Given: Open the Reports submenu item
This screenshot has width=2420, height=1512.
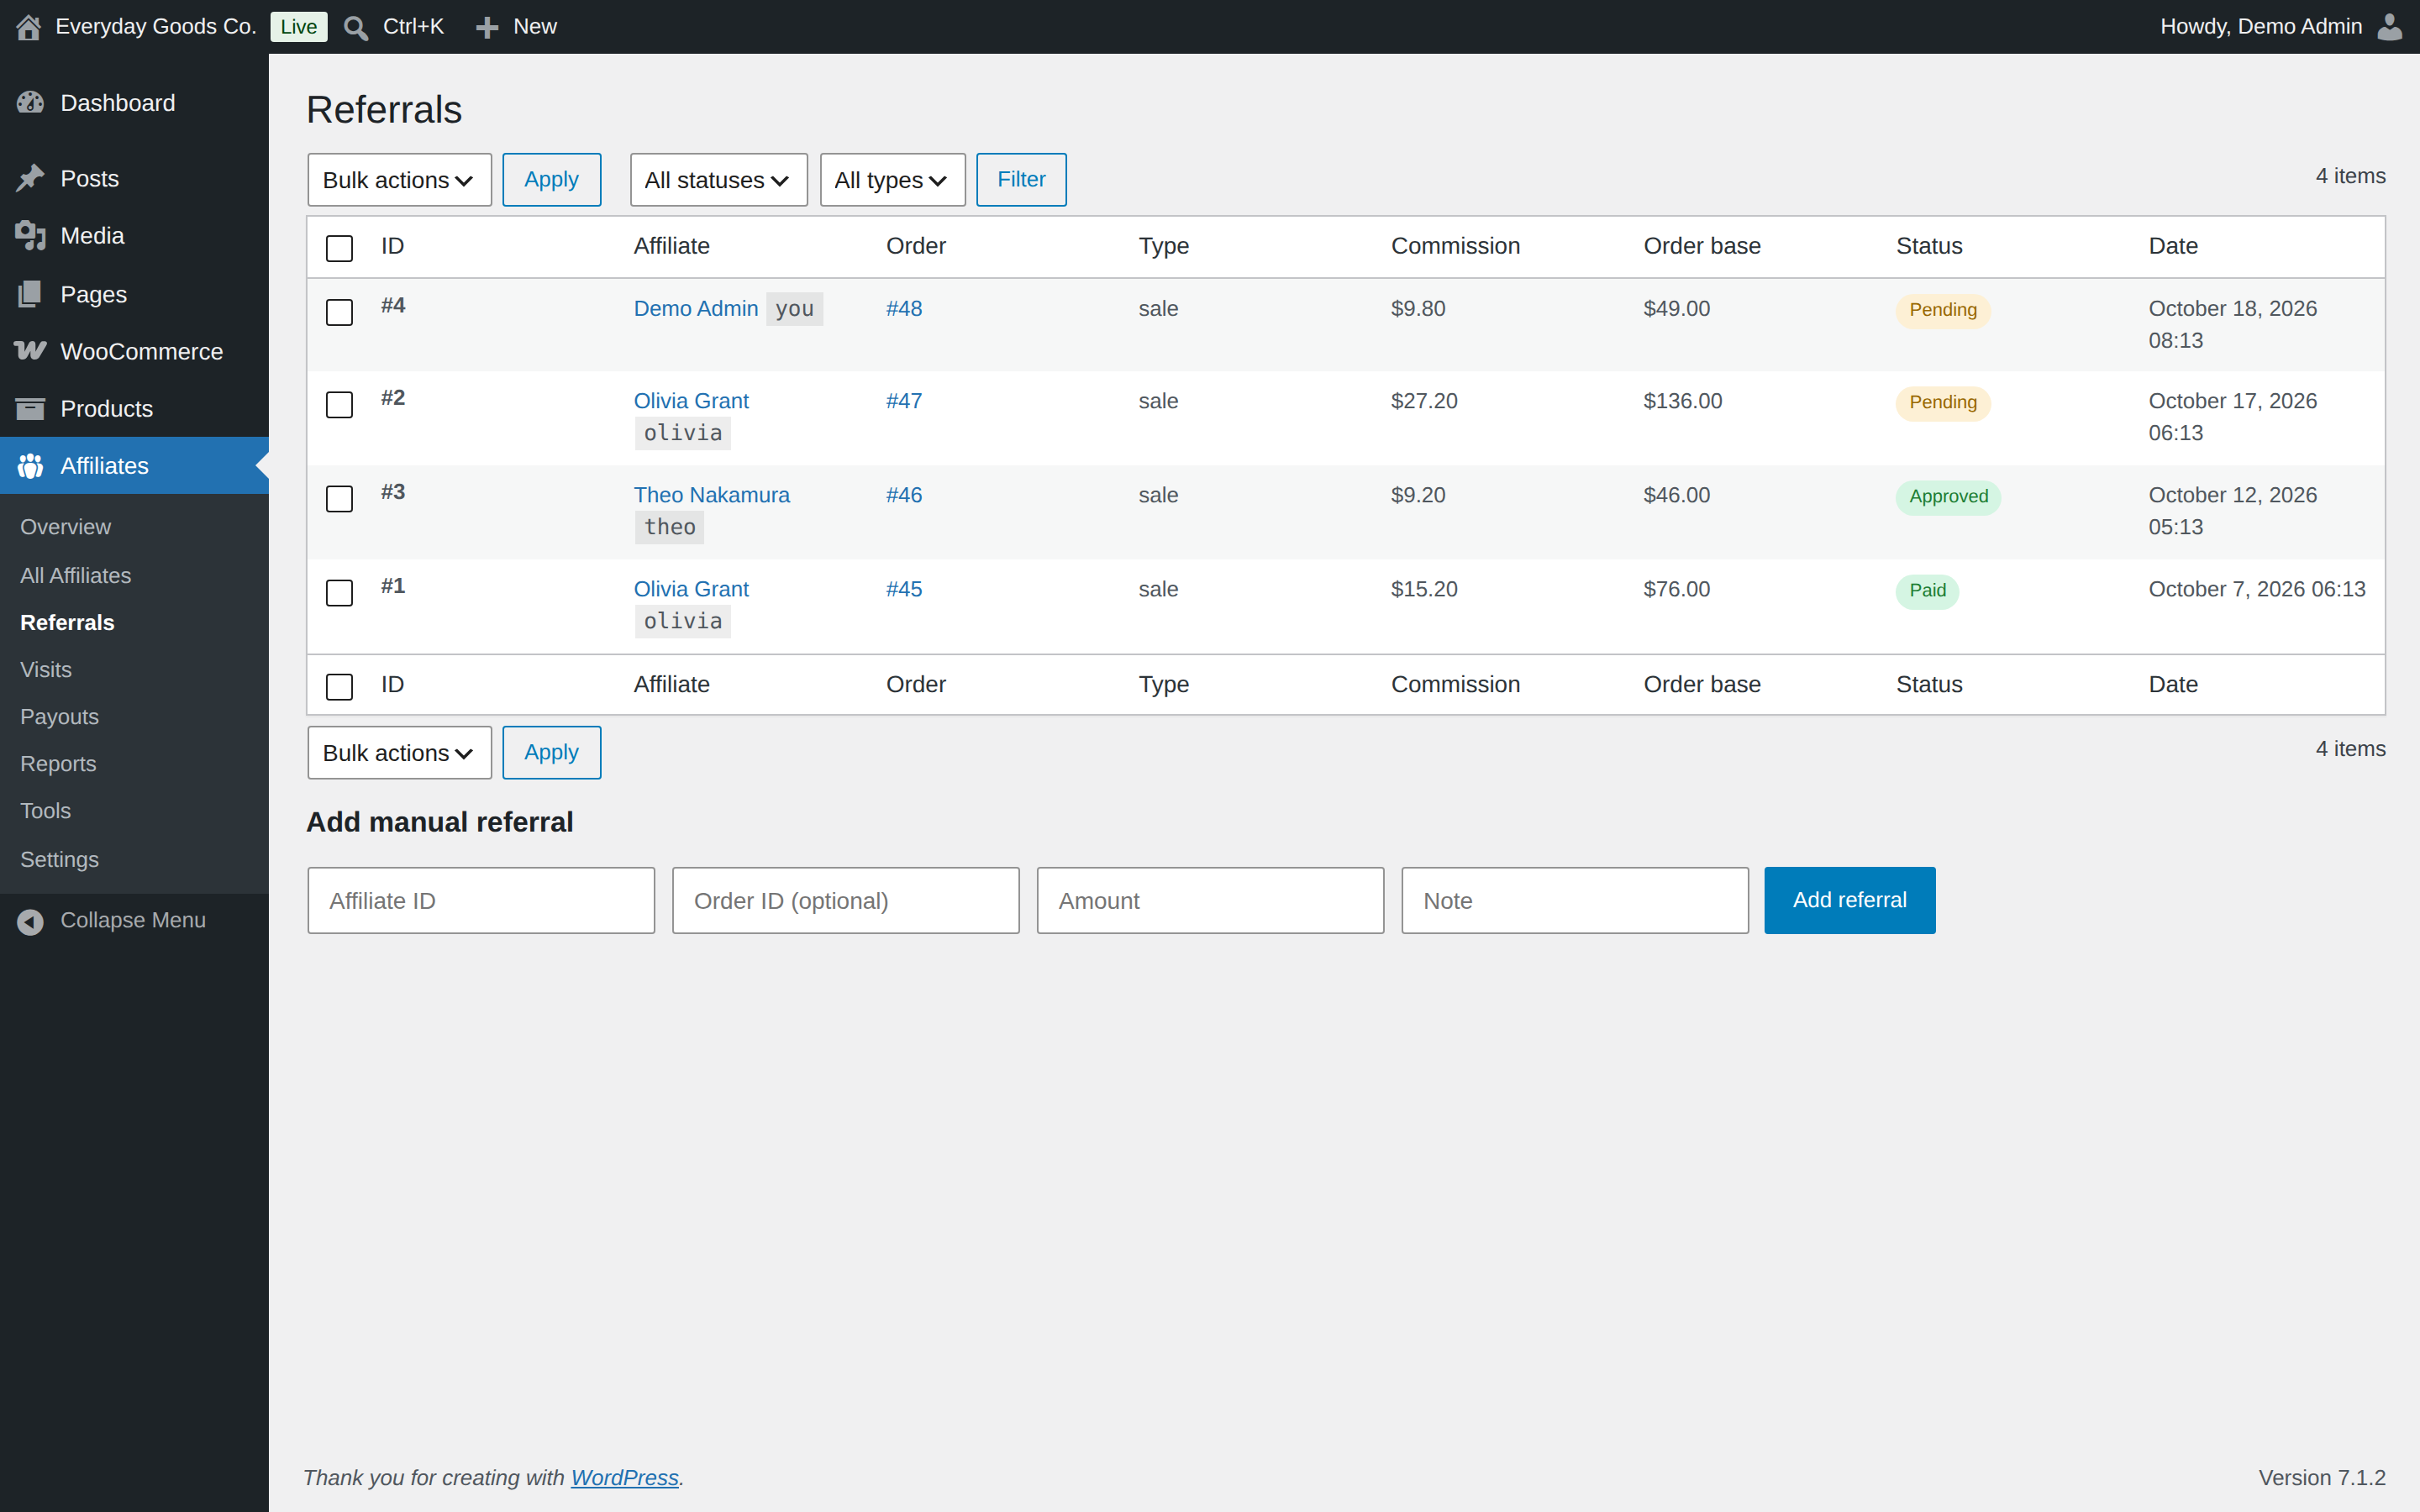Looking at the screenshot, I should [x=59, y=764].
